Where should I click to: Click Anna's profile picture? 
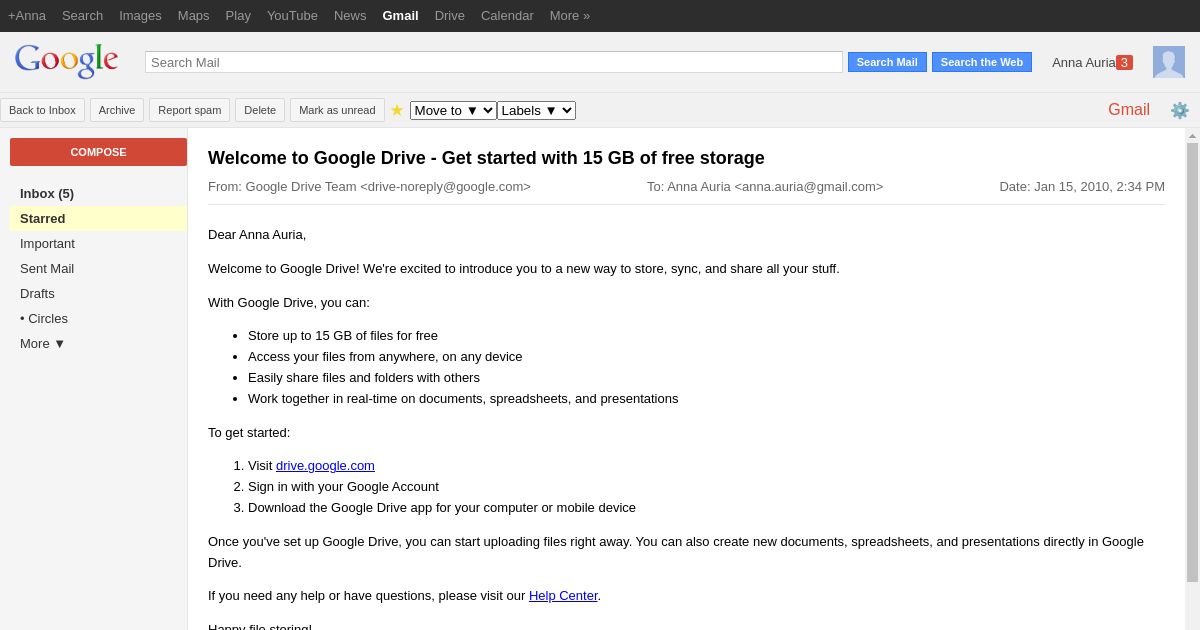coord(1168,61)
